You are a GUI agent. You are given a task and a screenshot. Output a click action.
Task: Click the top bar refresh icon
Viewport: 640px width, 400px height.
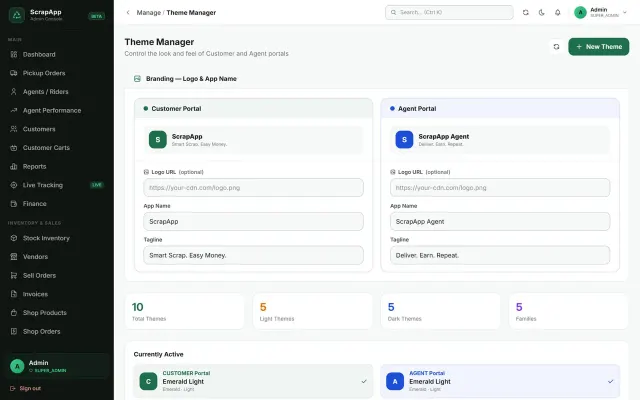(x=526, y=13)
